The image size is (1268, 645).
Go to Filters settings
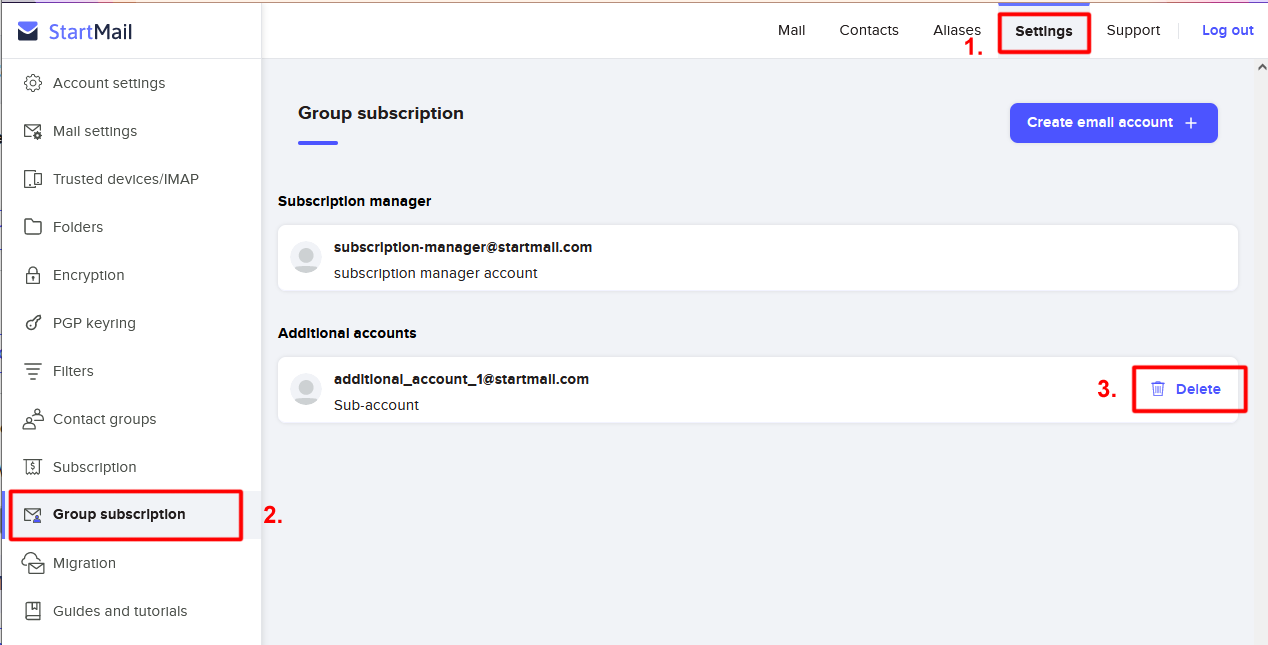pos(131,371)
